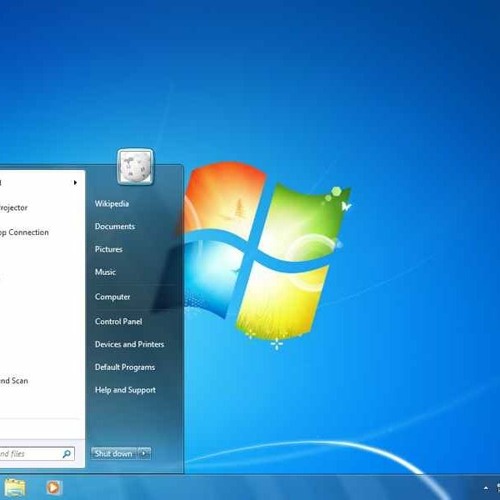Image resolution: width=500 pixels, height=500 pixels.
Task: Open Default Programs
Action: [125, 367]
